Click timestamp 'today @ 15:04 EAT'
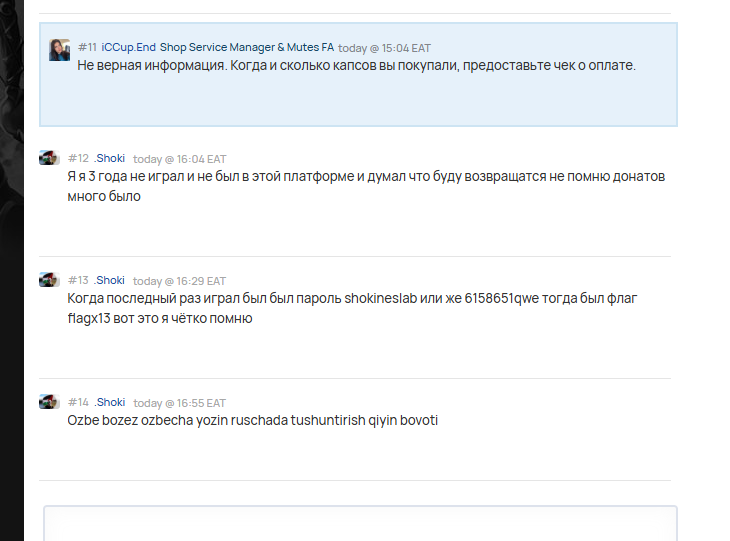Screen dimensions: 730x541 point(384,48)
